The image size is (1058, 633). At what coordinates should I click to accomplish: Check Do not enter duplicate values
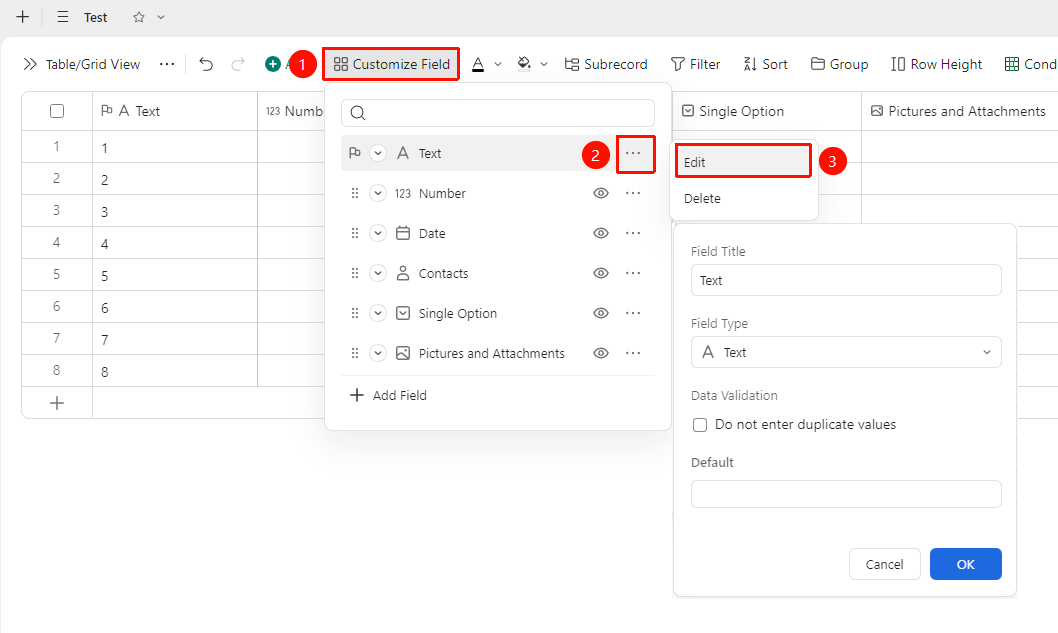(x=700, y=424)
